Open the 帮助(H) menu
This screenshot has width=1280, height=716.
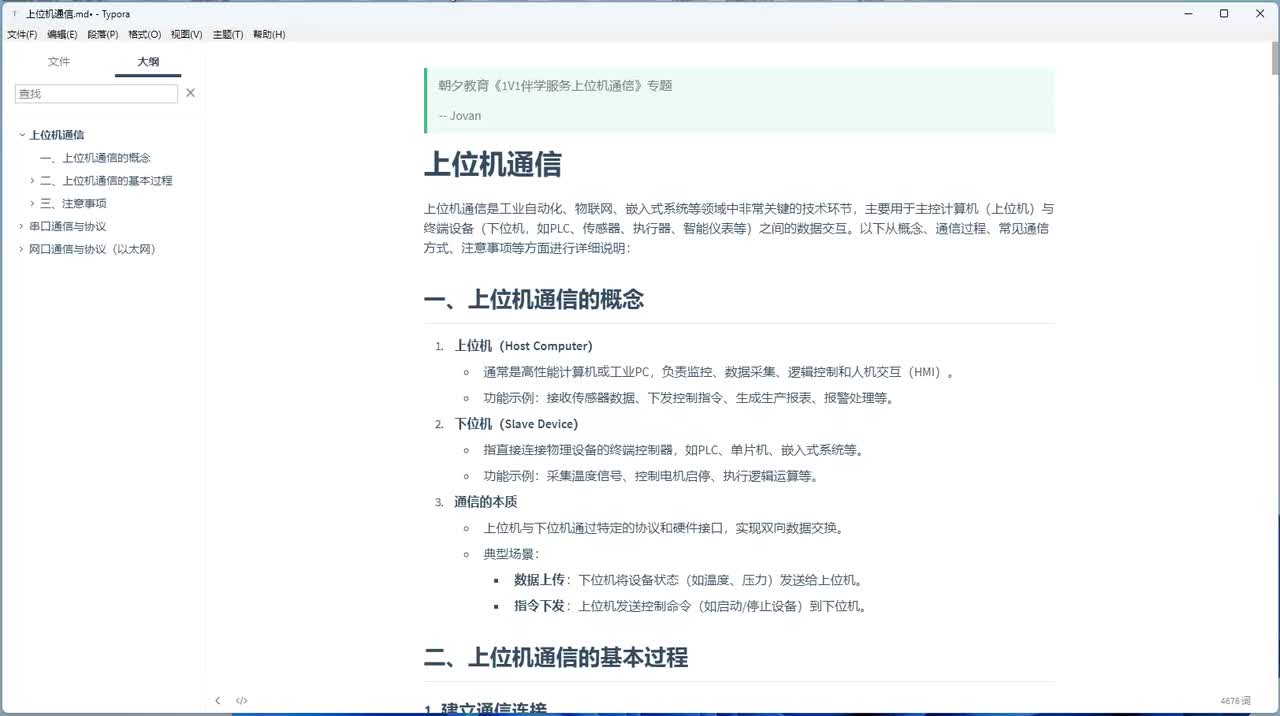269,34
